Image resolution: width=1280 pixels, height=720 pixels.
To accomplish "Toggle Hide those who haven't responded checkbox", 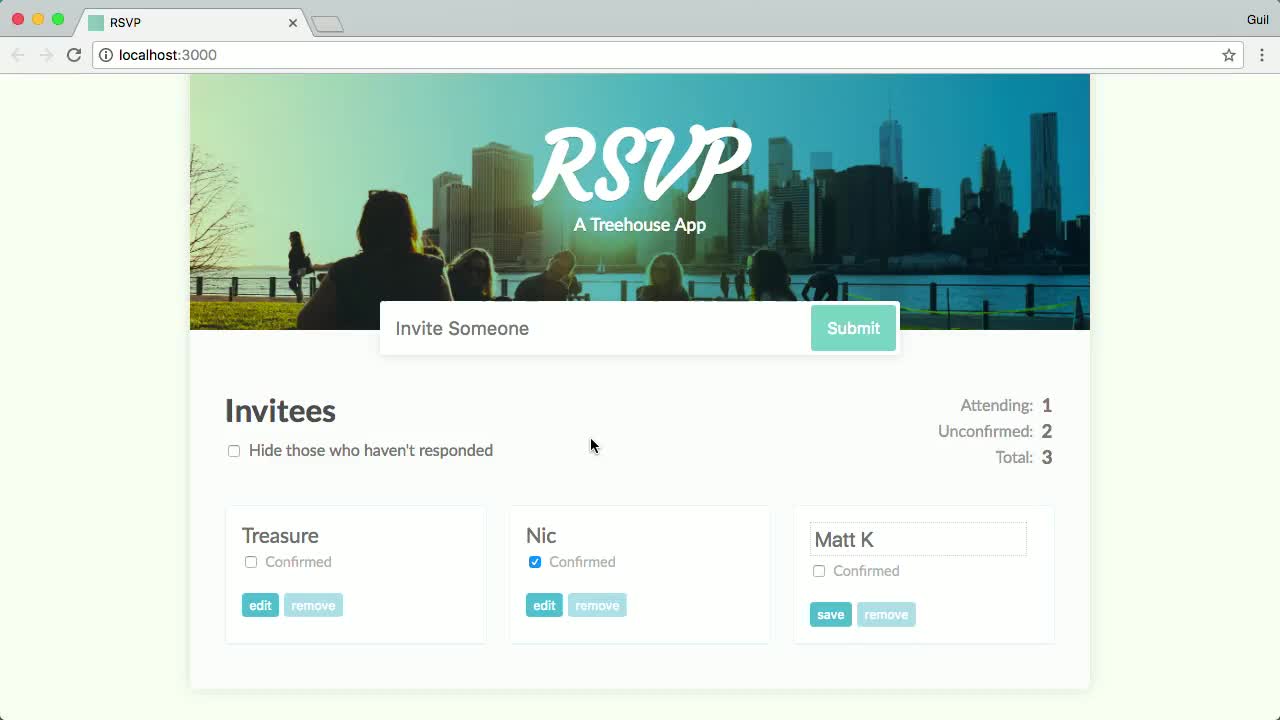I will 234,451.
